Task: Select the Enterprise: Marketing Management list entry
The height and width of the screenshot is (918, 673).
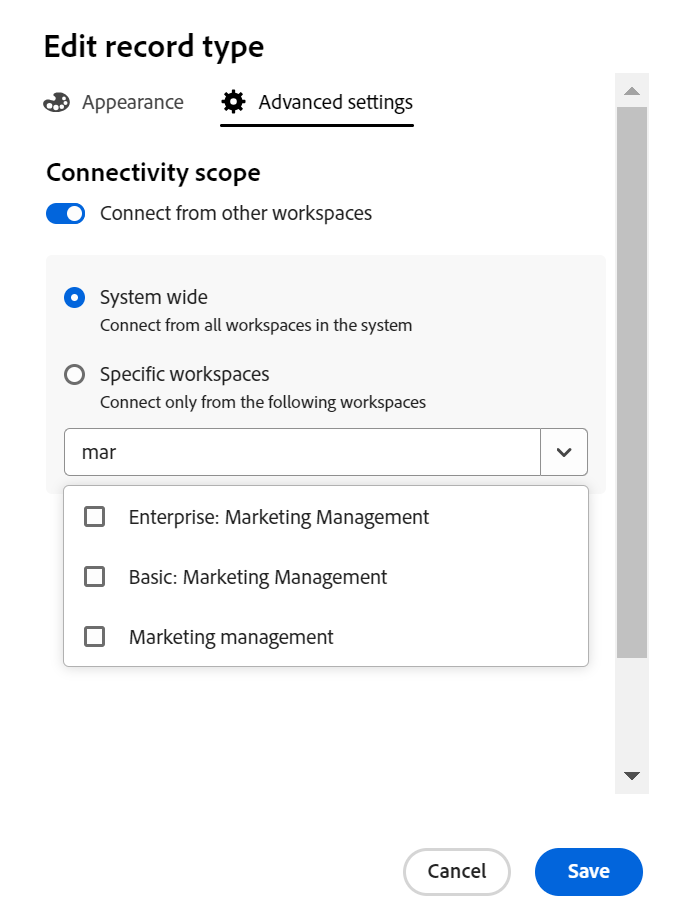Action: pyautogui.click(x=278, y=517)
